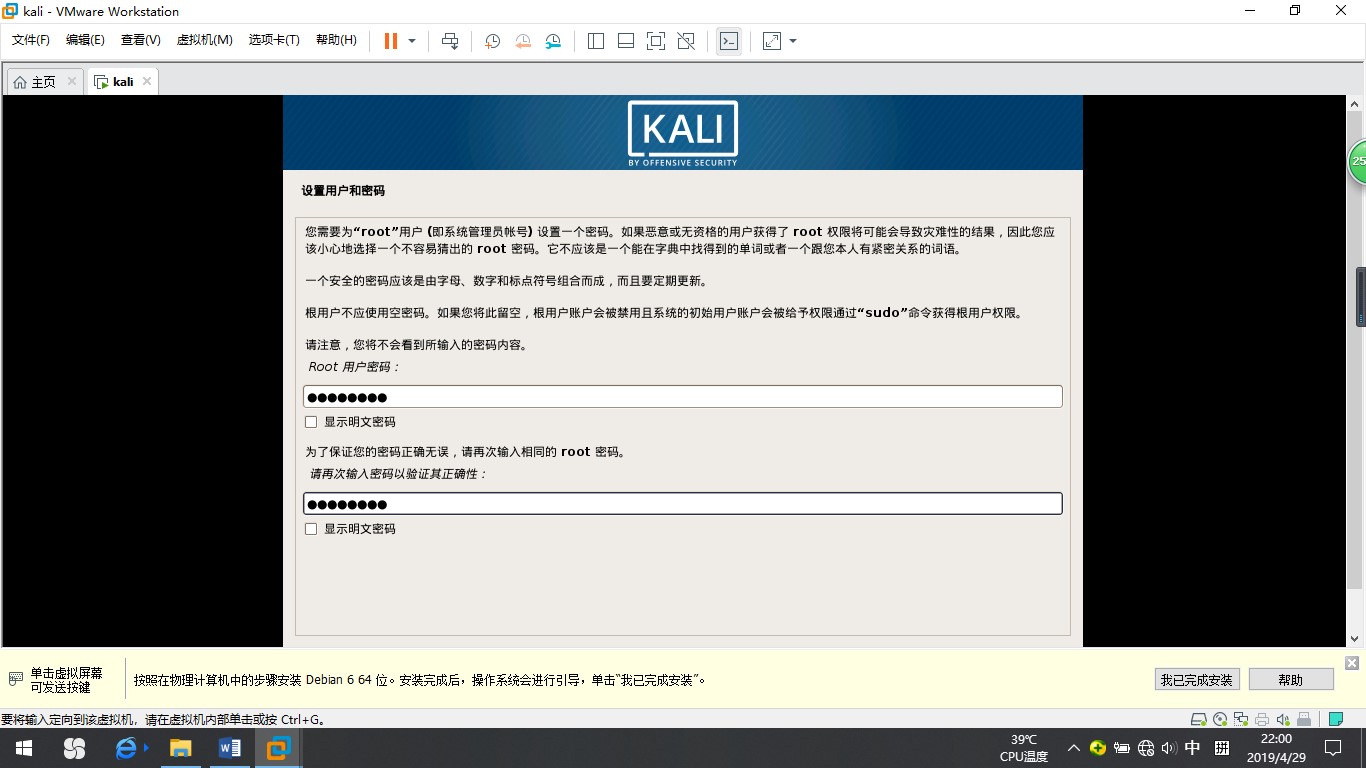Click the 拼 IME mode indicator
Image resolution: width=1366 pixels, height=768 pixels.
click(x=1221, y=748)
